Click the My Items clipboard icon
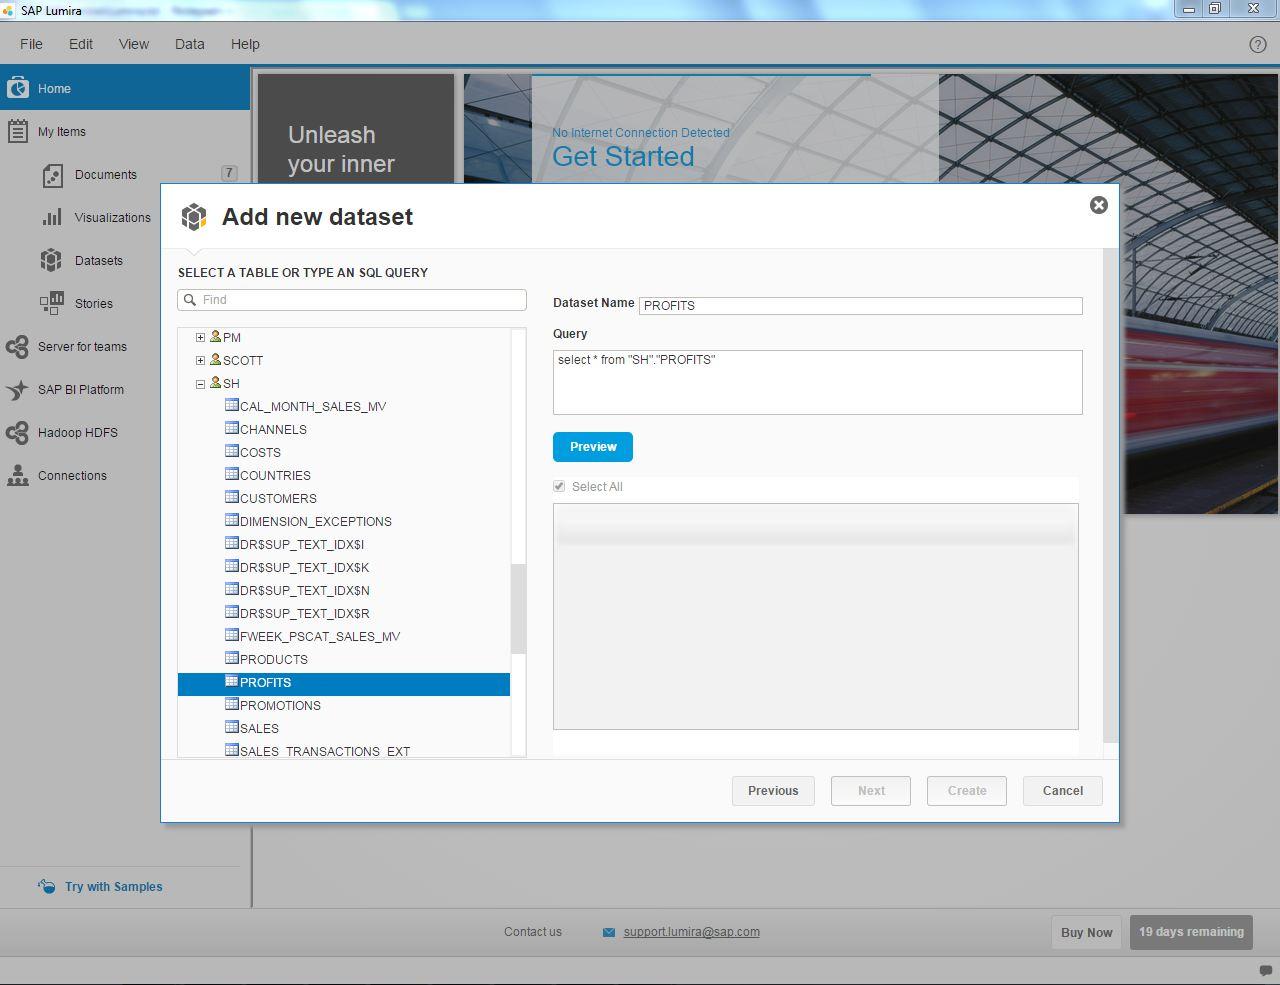The height and width of the screenshot is (985, 1280). pos(17,131)
